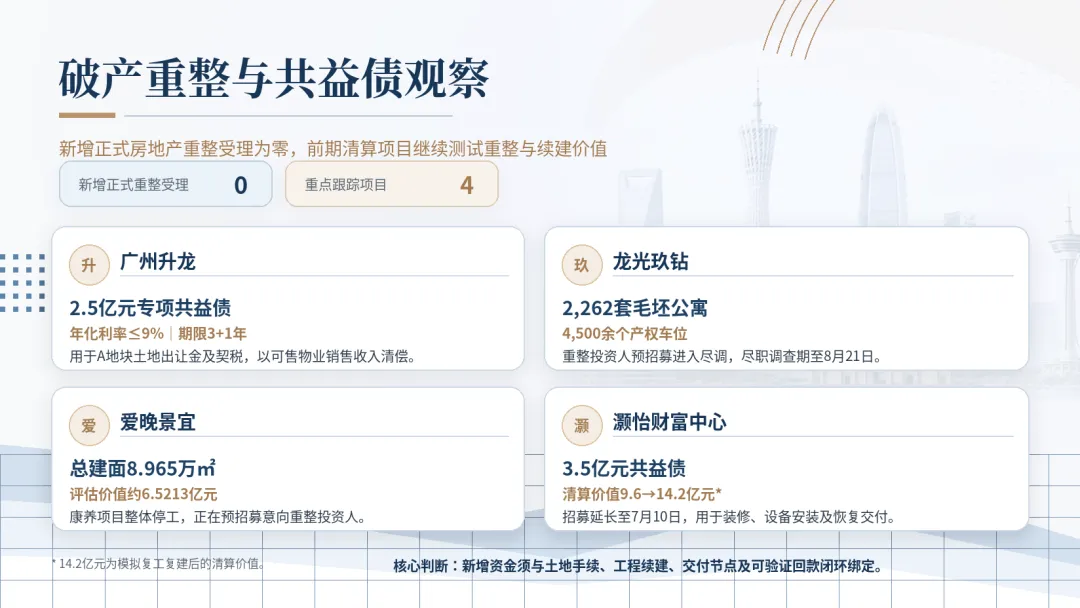Screen dimensions: 1080x608
Task: Select the 重点跟踪项目 stat box
Action: pyautogui.click(x=391, y=185)
